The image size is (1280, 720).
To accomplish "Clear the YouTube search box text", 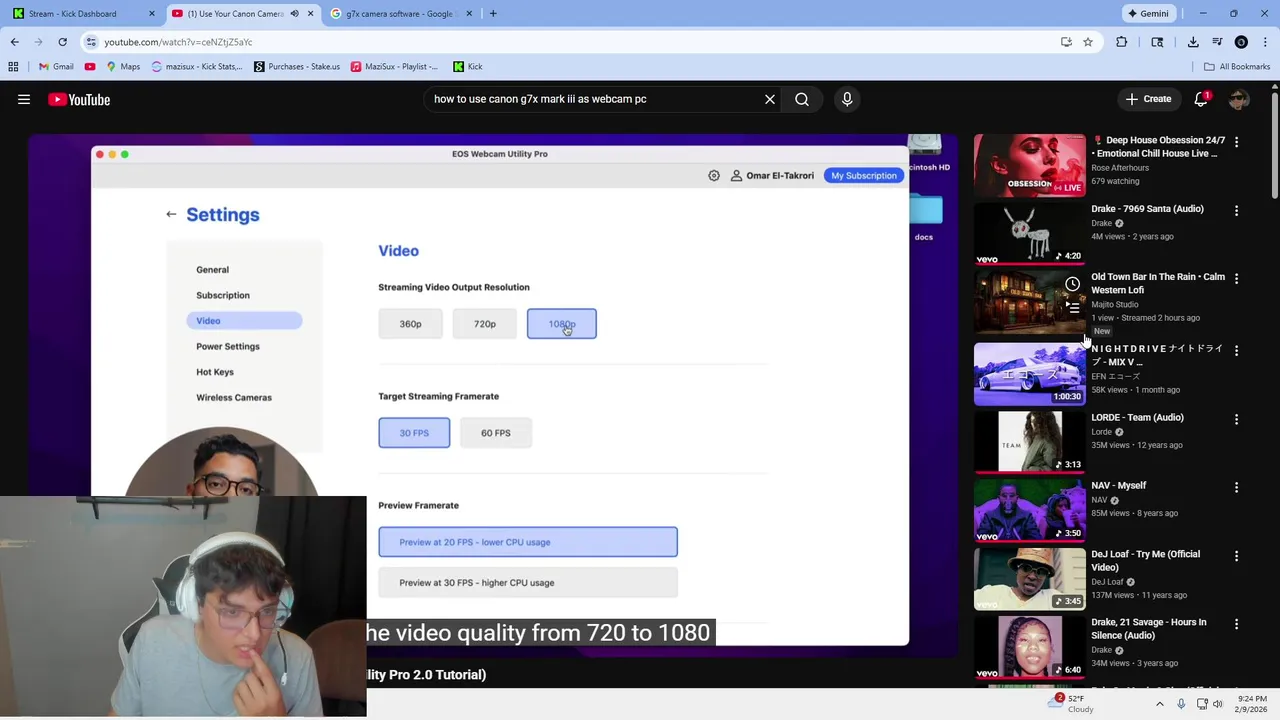I will coord(770,99).
